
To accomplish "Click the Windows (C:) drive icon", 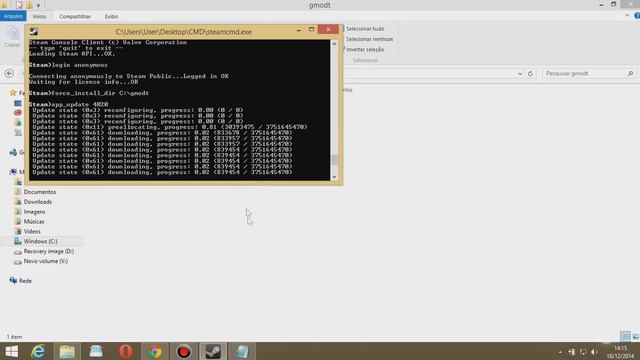I will point(18,241).
